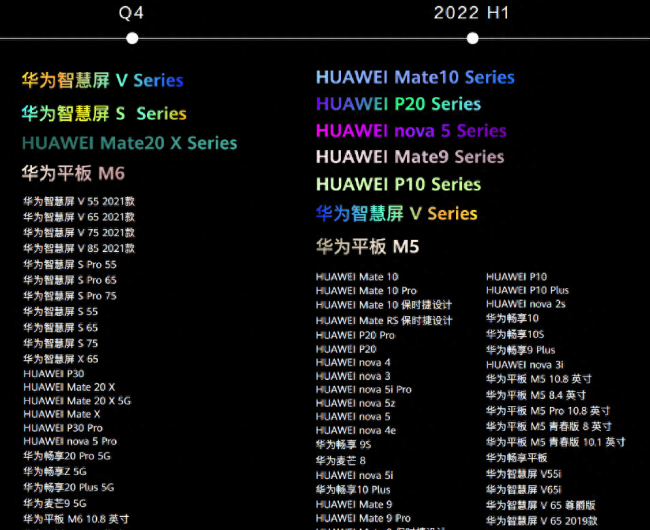650x530 pixels.
Task: Click the Q4 timeline dot
Action: coord(132,39)
